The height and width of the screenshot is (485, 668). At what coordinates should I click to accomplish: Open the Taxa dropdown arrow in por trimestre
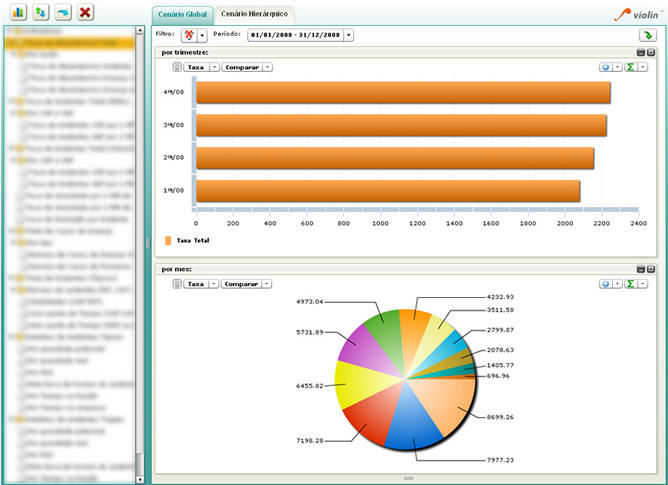pos(215,67)
